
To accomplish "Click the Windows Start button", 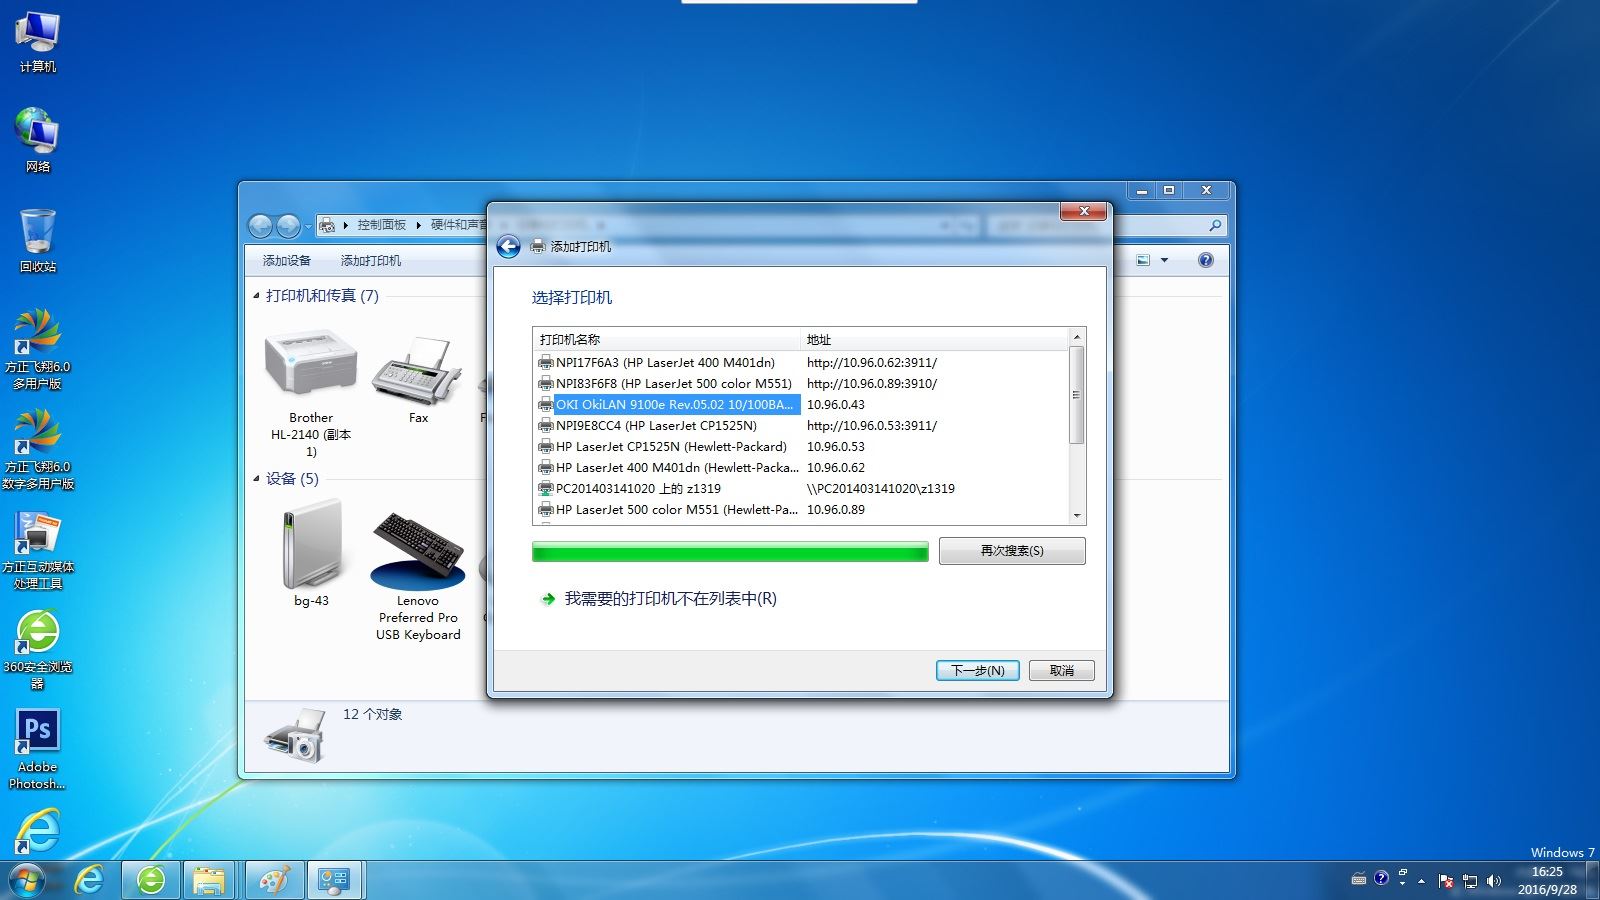I will coord(27,881).
